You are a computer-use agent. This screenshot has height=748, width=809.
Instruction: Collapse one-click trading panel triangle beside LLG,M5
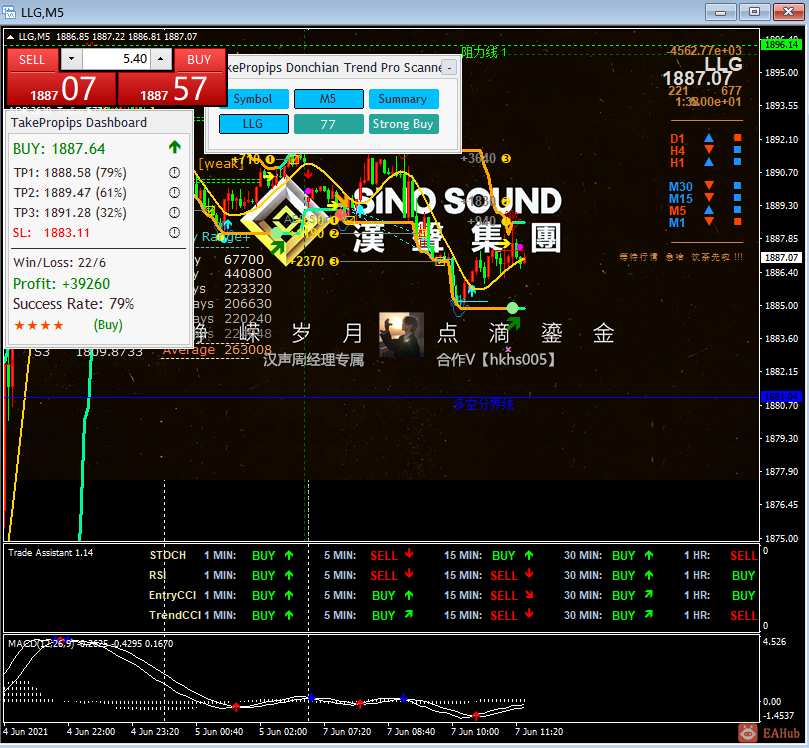[x=10, y=37]
